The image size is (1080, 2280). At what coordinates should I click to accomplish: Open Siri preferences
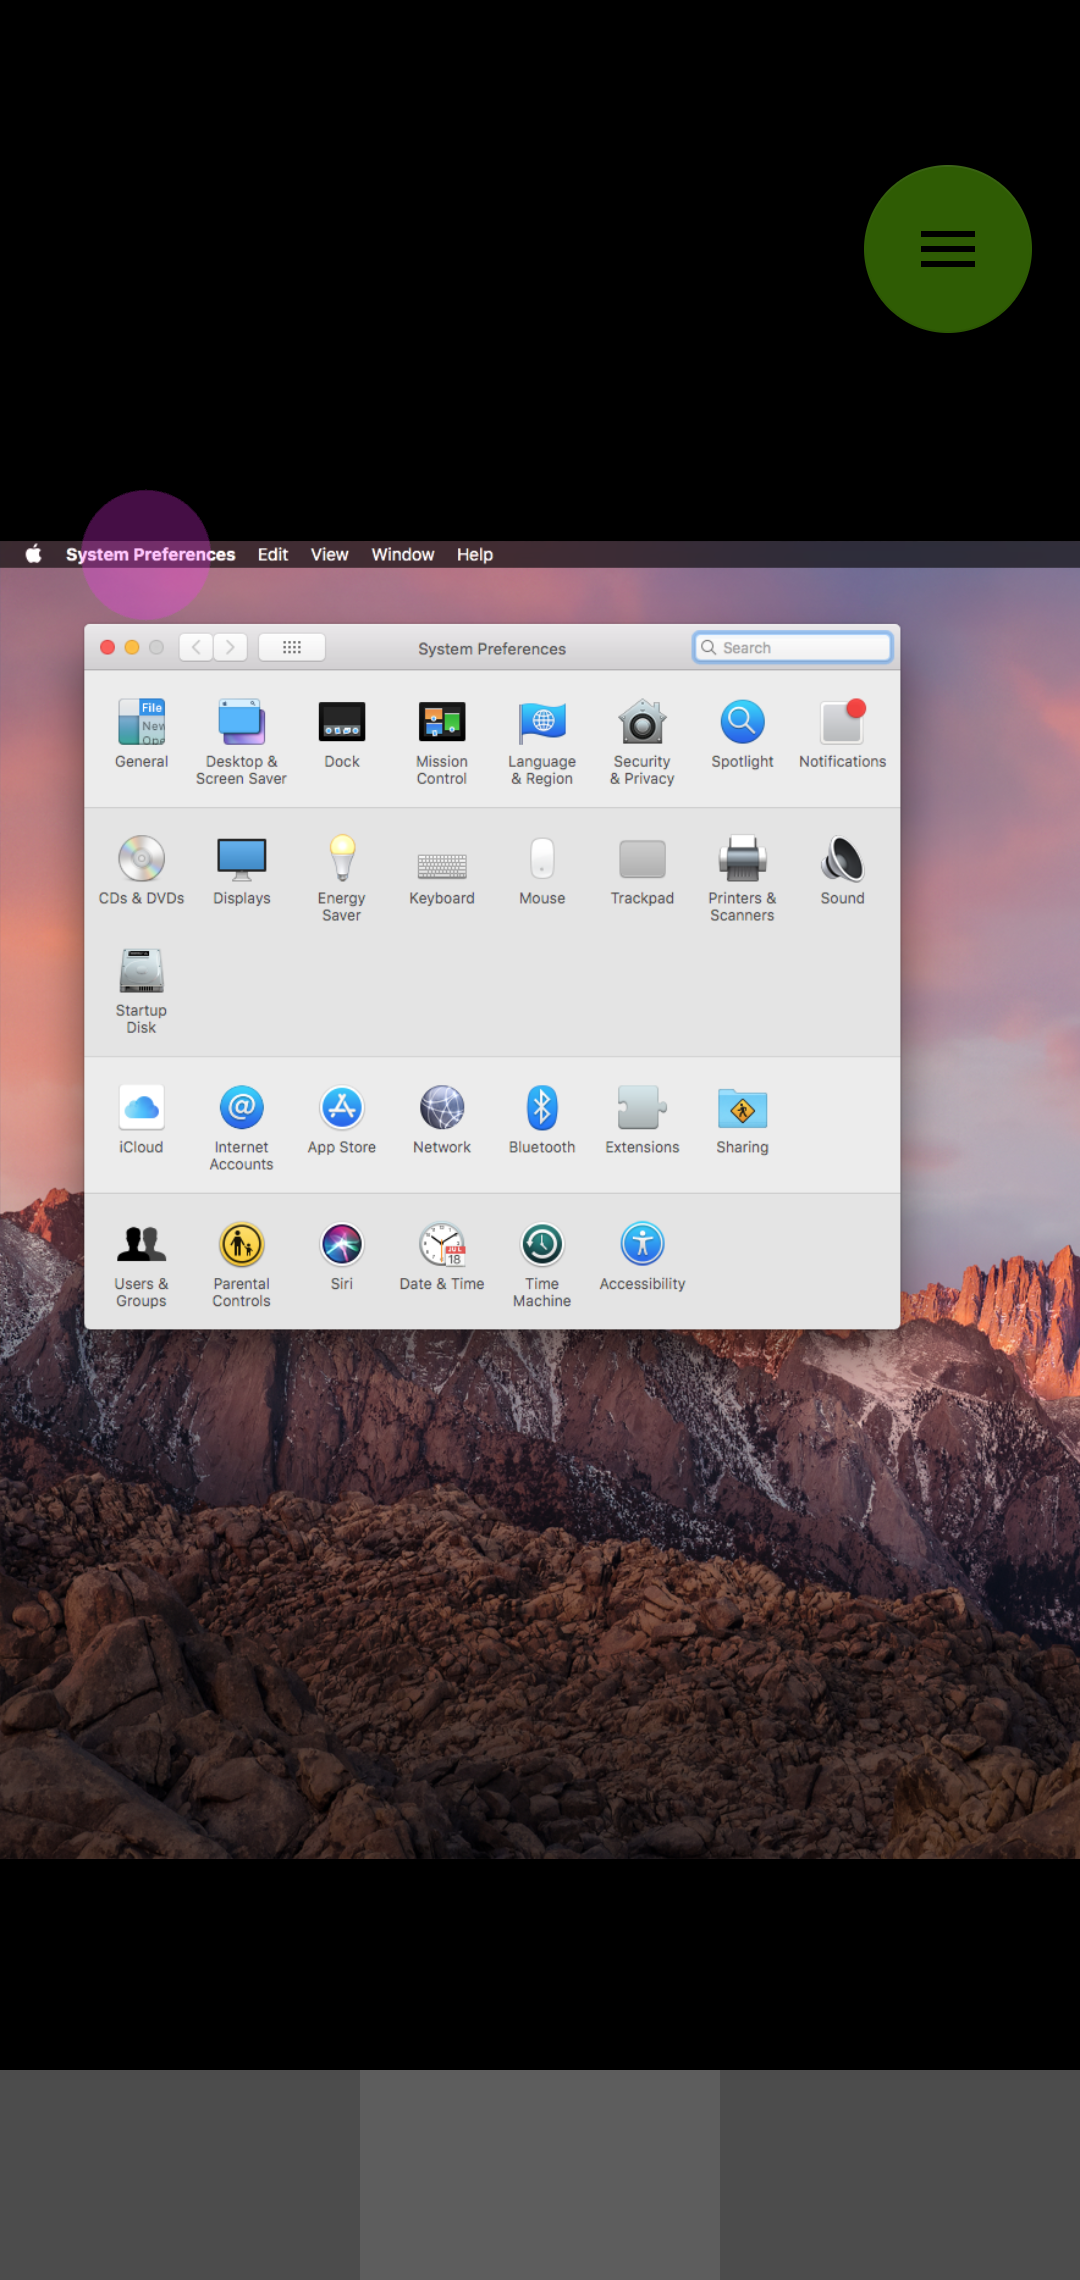click(x=342, y=1256)
